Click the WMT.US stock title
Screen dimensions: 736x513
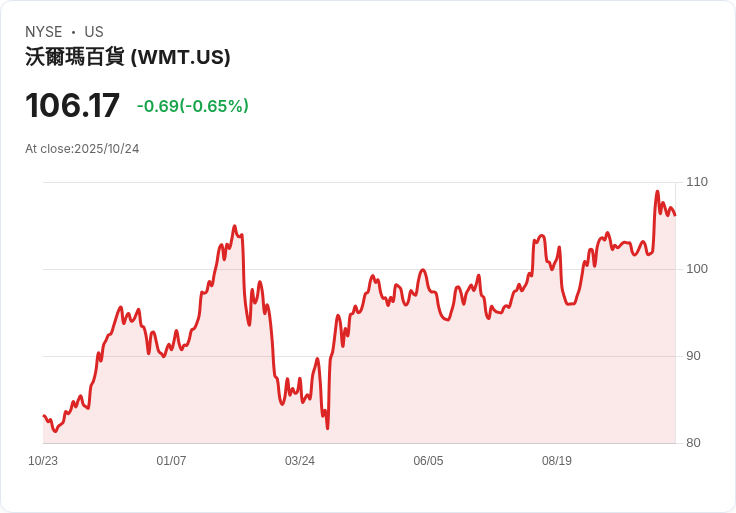point(128,57)
